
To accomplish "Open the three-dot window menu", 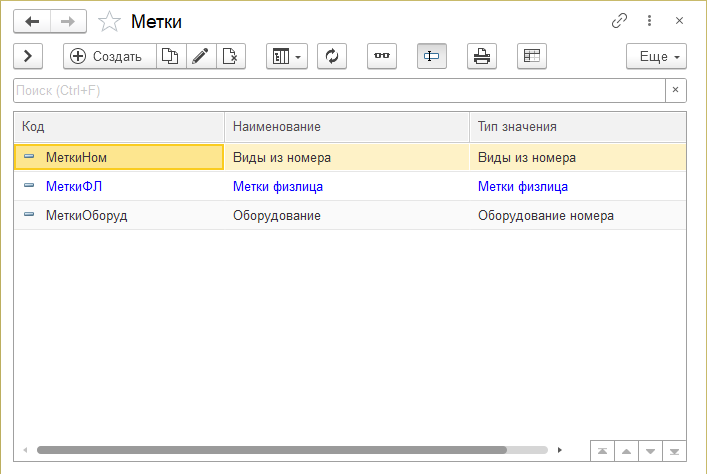I will [649, 21].
